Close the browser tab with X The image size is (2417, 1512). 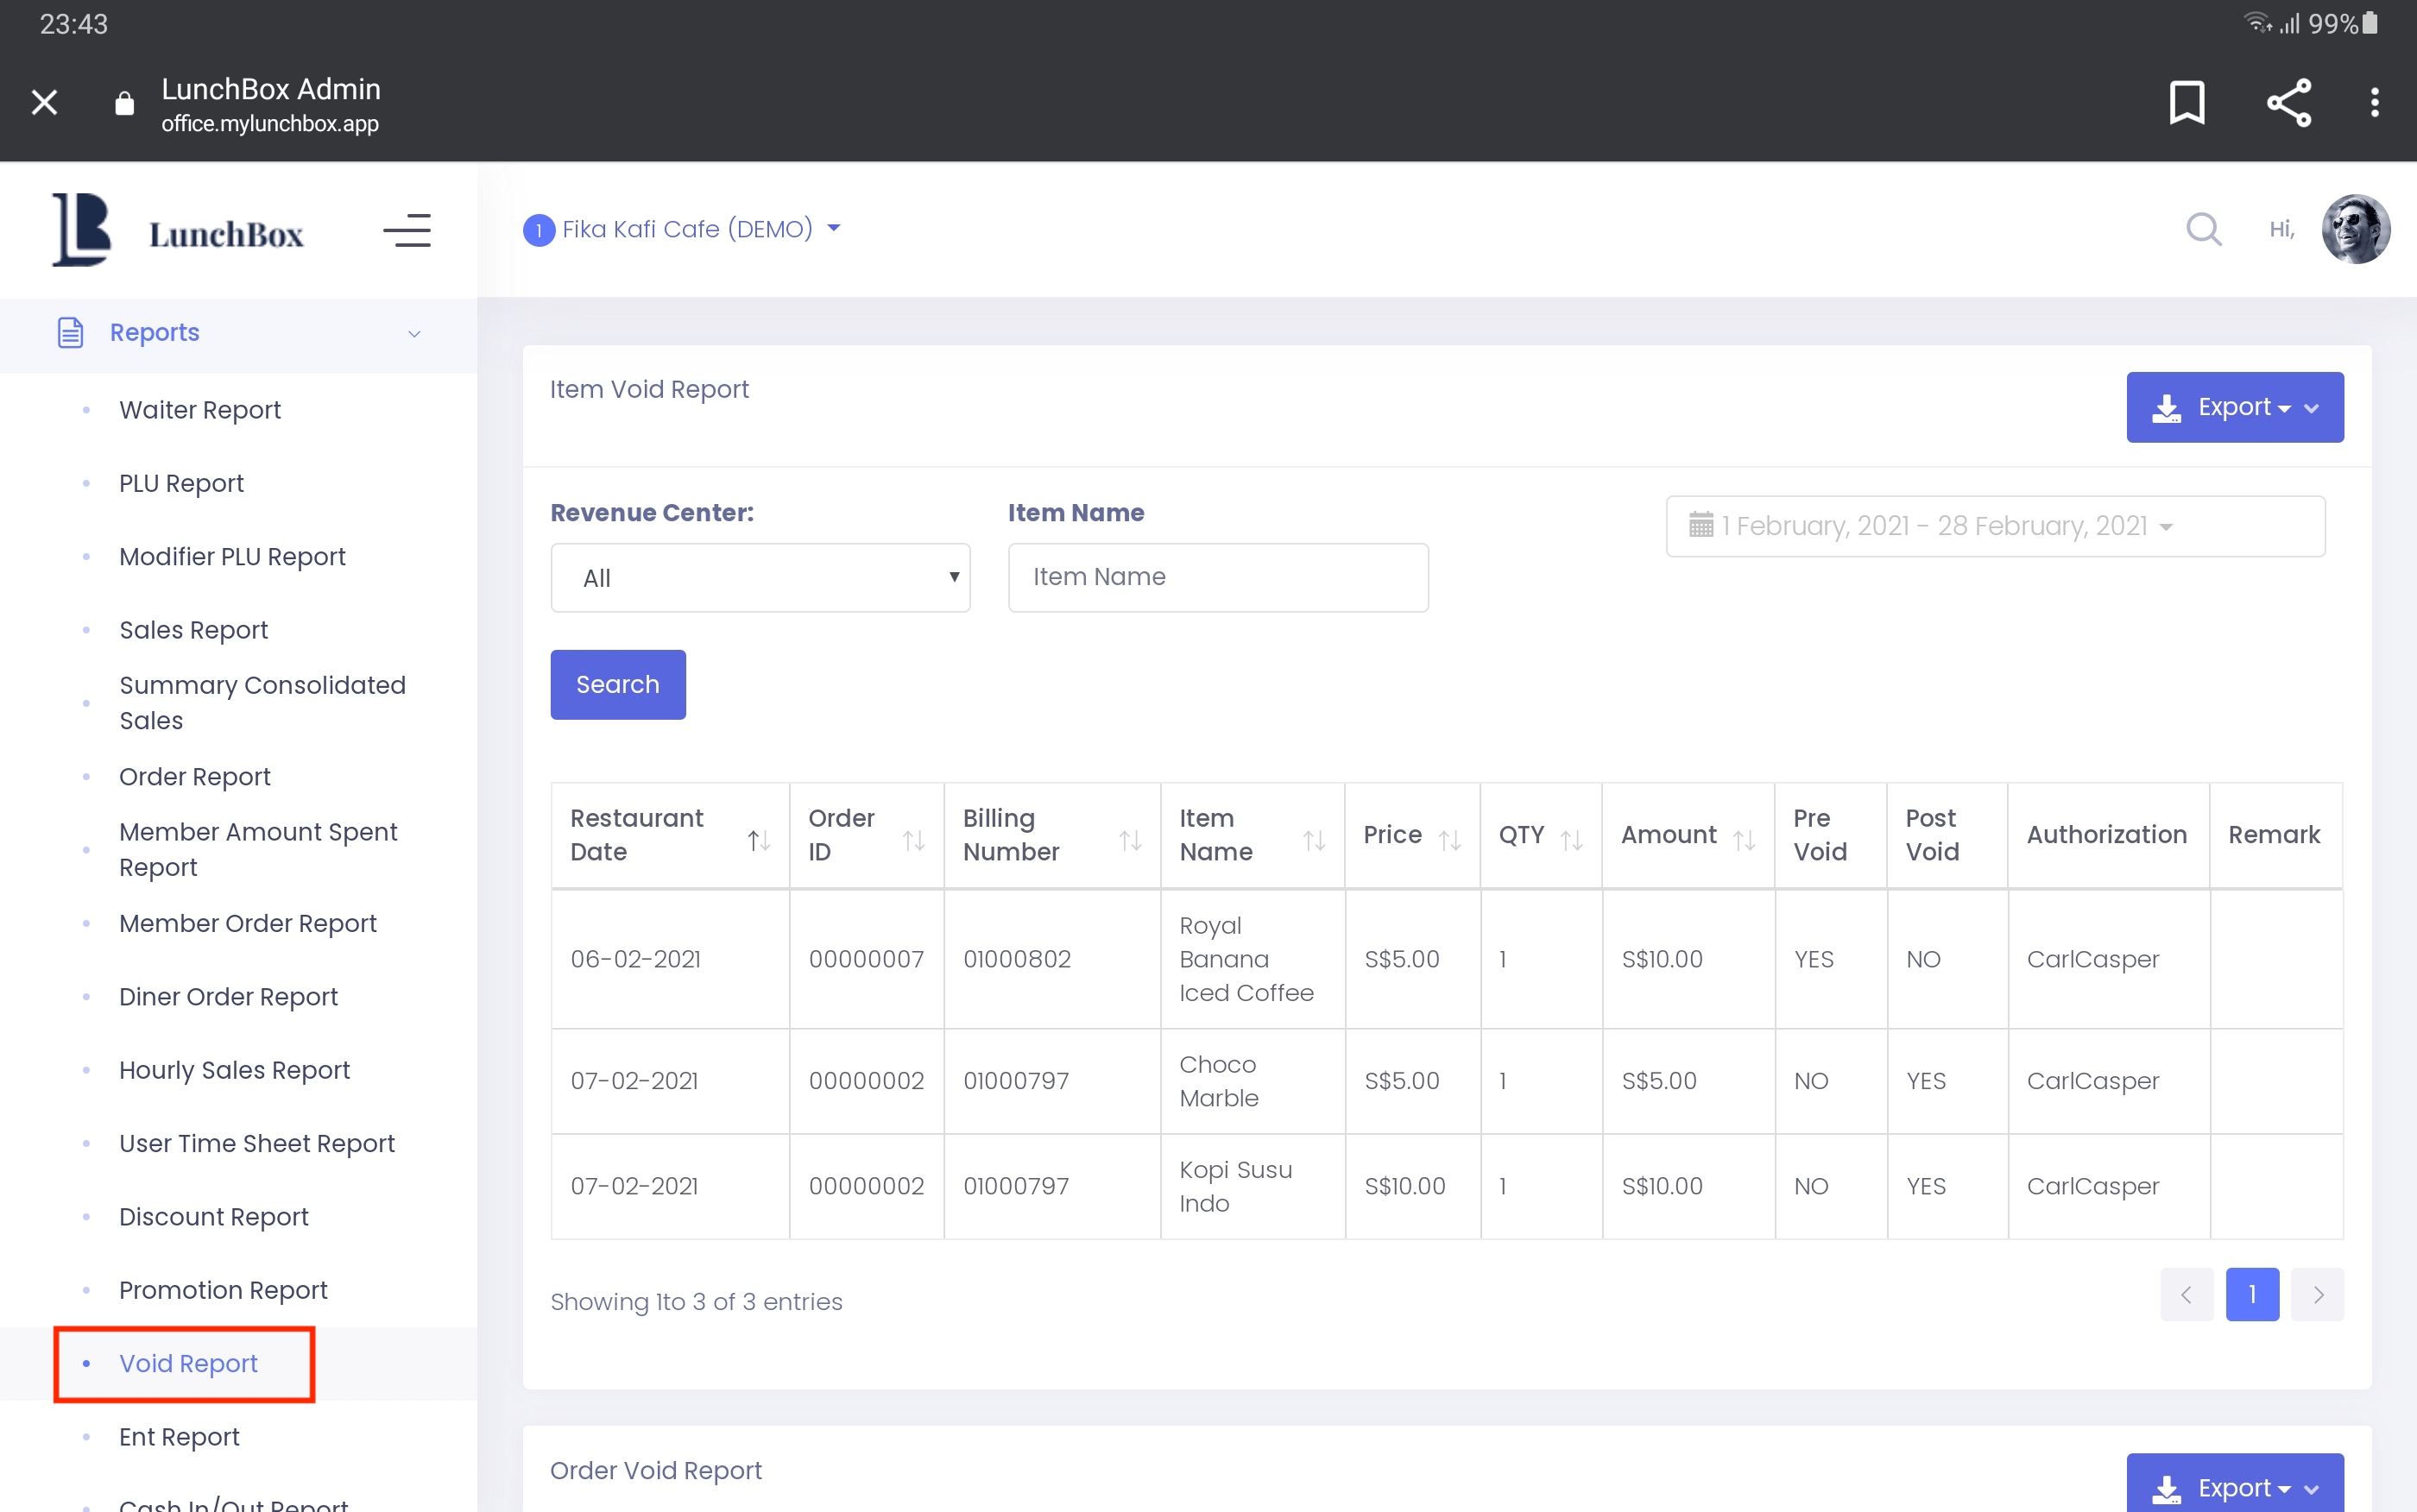click(44, 102)
